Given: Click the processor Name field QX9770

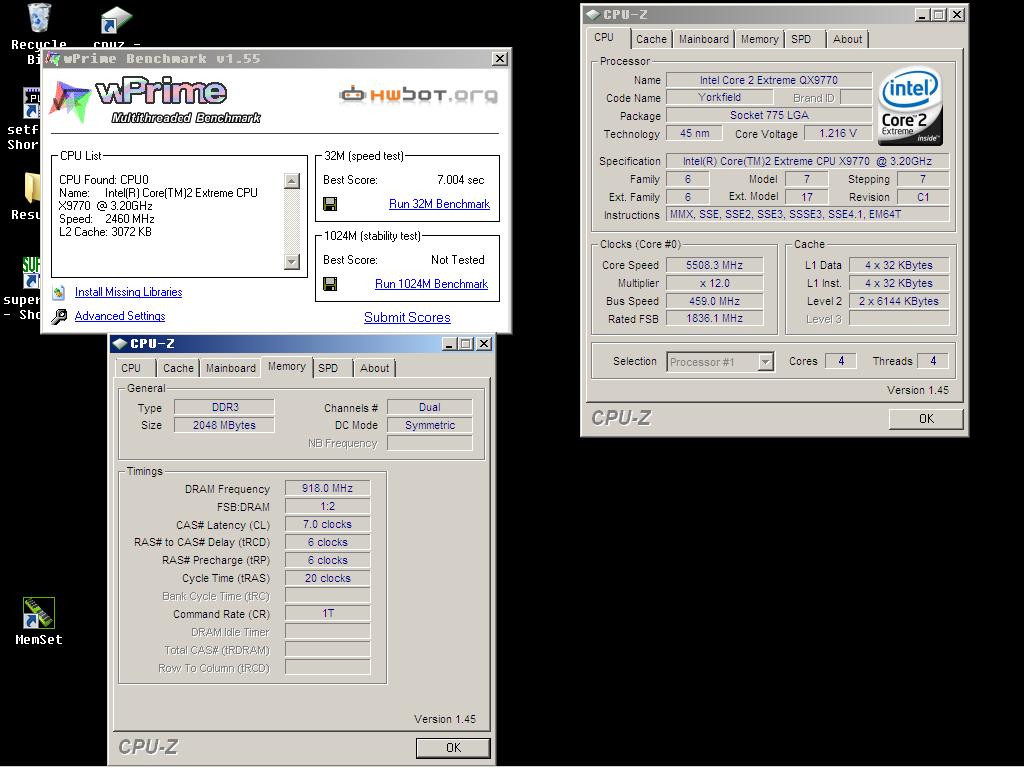Looking at the screenshot, I should [x=769, y=80].
